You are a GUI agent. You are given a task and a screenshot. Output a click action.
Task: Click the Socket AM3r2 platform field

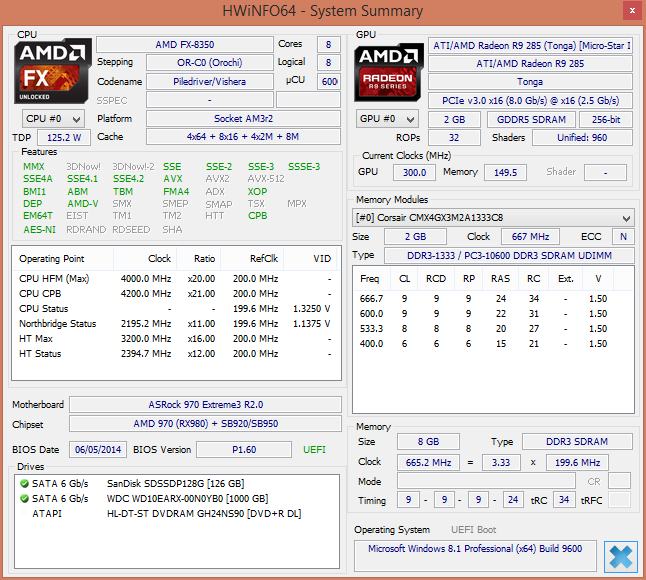(243, 119)
